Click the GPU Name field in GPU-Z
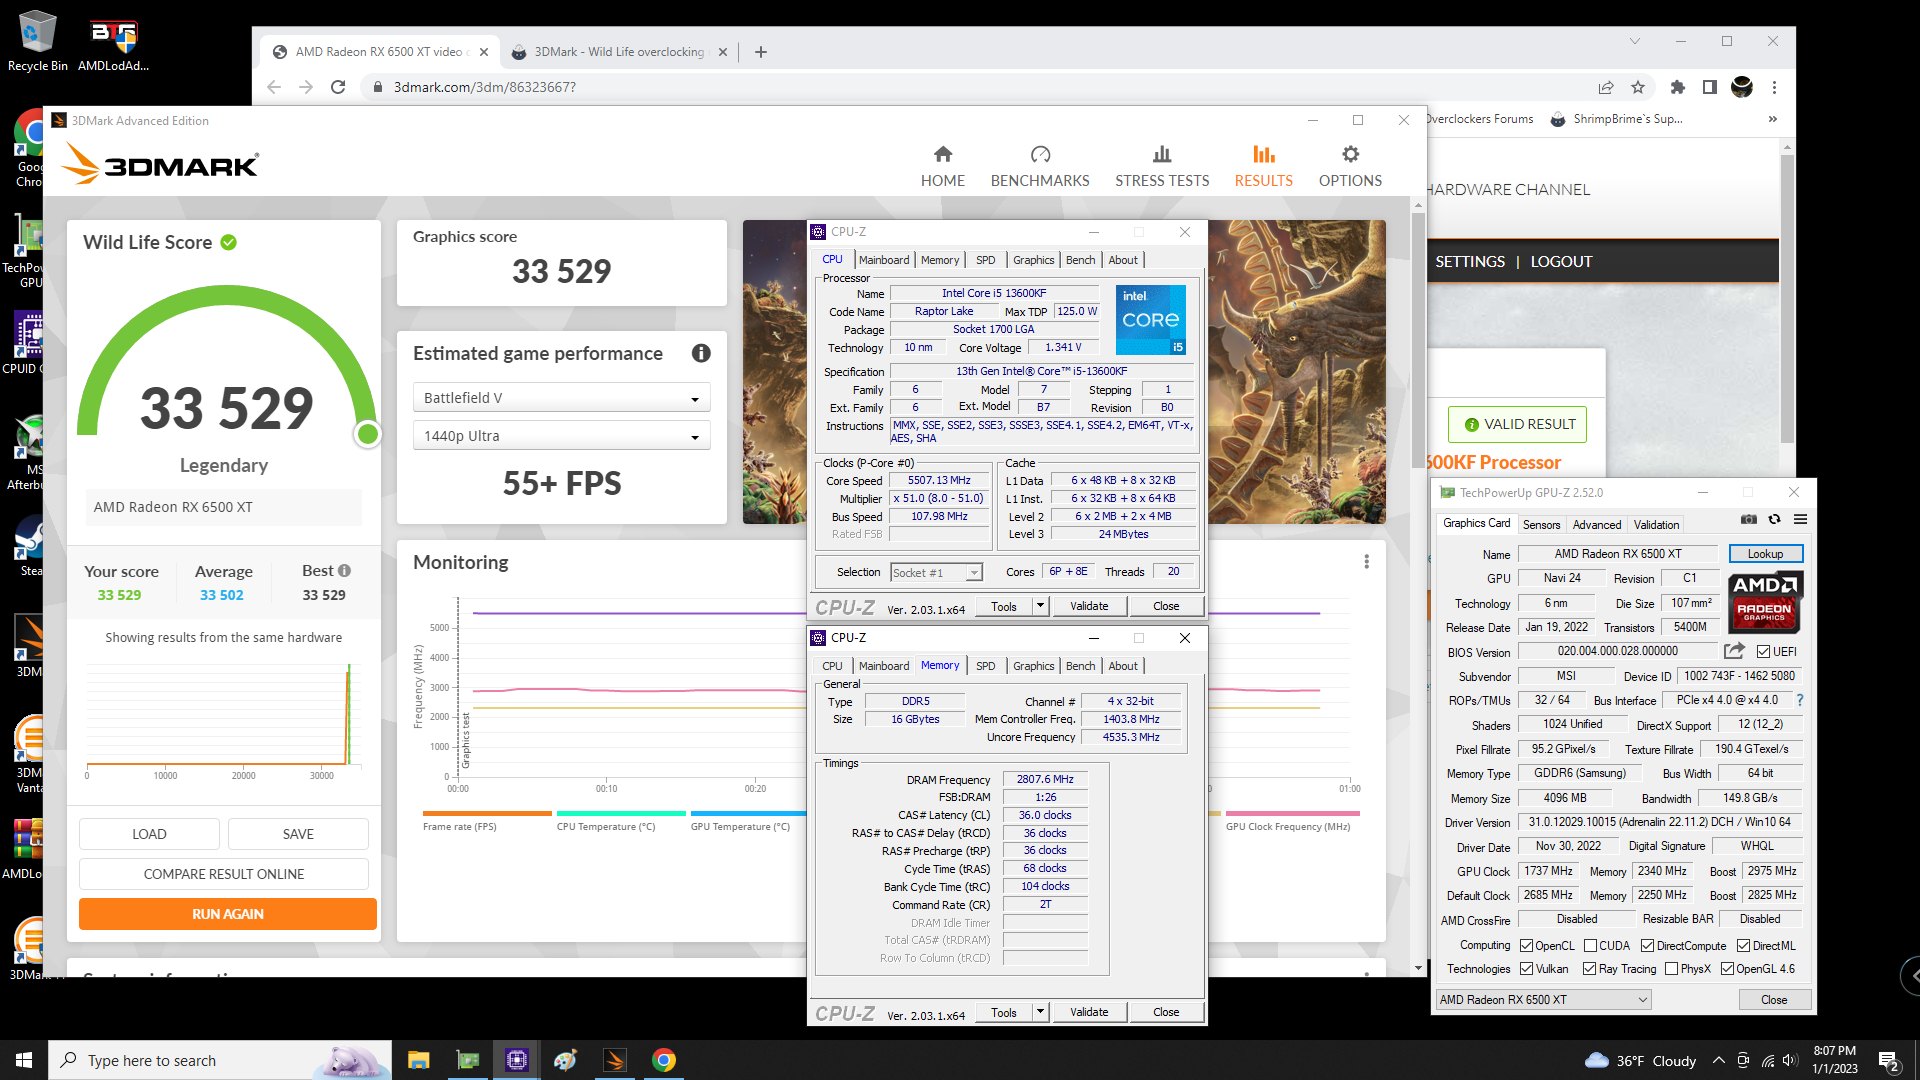 [x=1618, y=553]
